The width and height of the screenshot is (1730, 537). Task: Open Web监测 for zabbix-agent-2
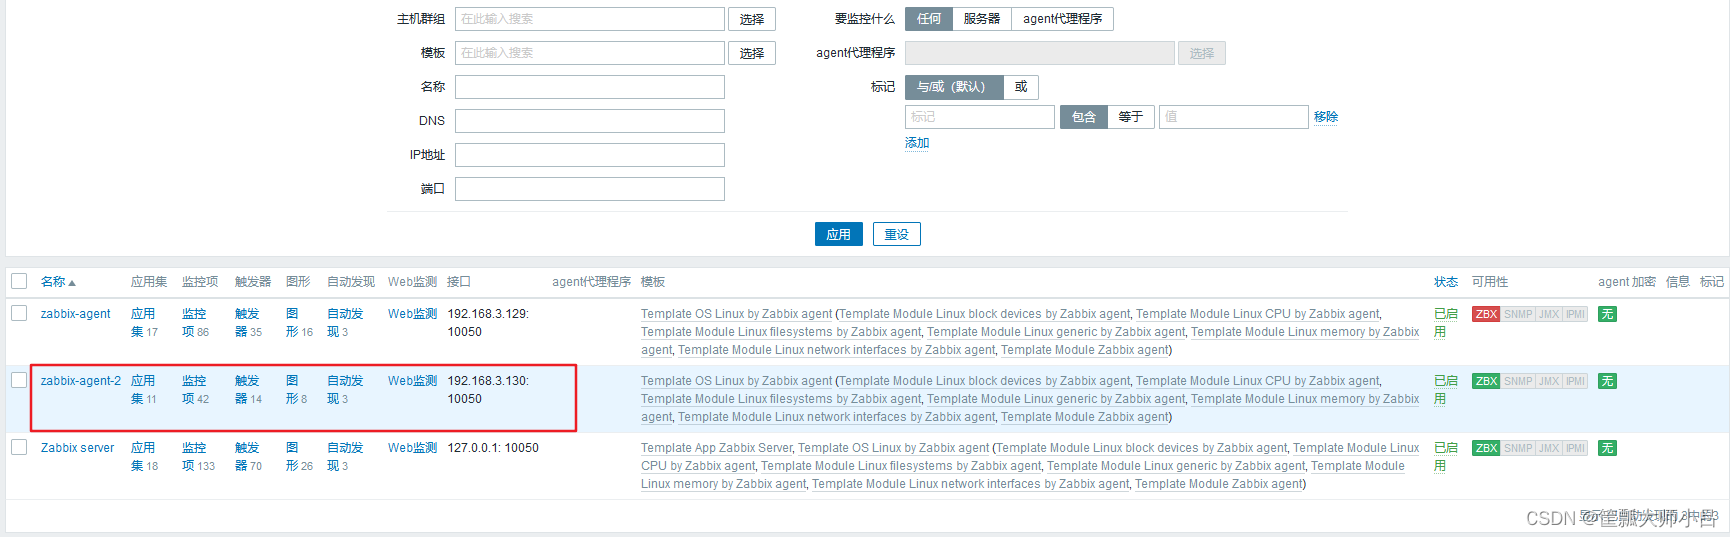pos(412,381)
